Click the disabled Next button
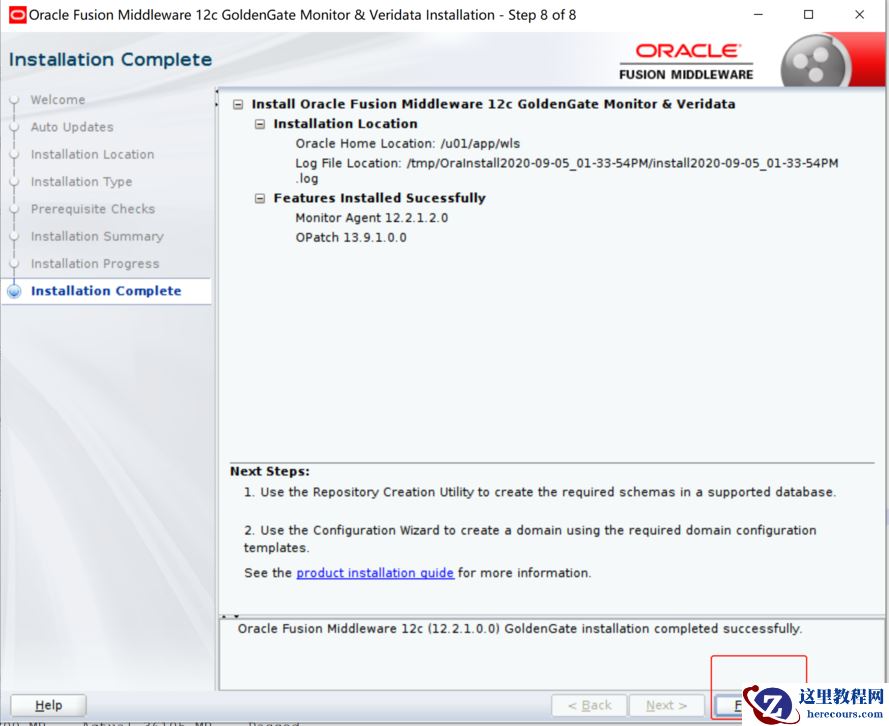Viewport: 889px width, 726px height. [x=666, y=706]
